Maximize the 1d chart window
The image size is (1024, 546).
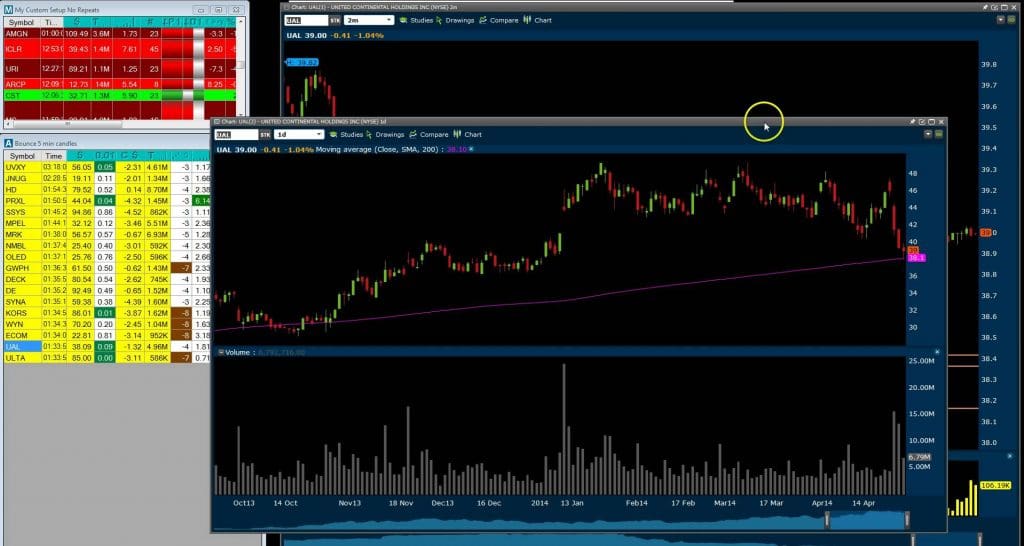[932, 121]
